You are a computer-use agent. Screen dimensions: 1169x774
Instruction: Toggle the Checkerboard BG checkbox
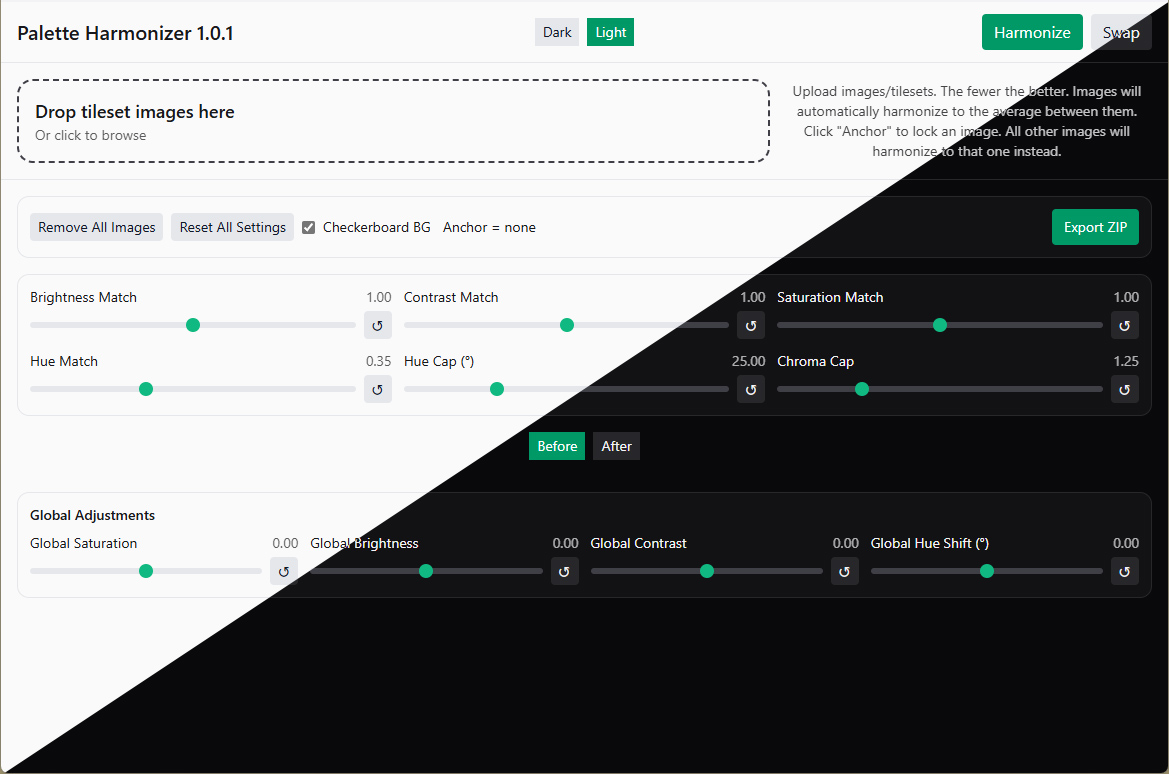point(309,227)
